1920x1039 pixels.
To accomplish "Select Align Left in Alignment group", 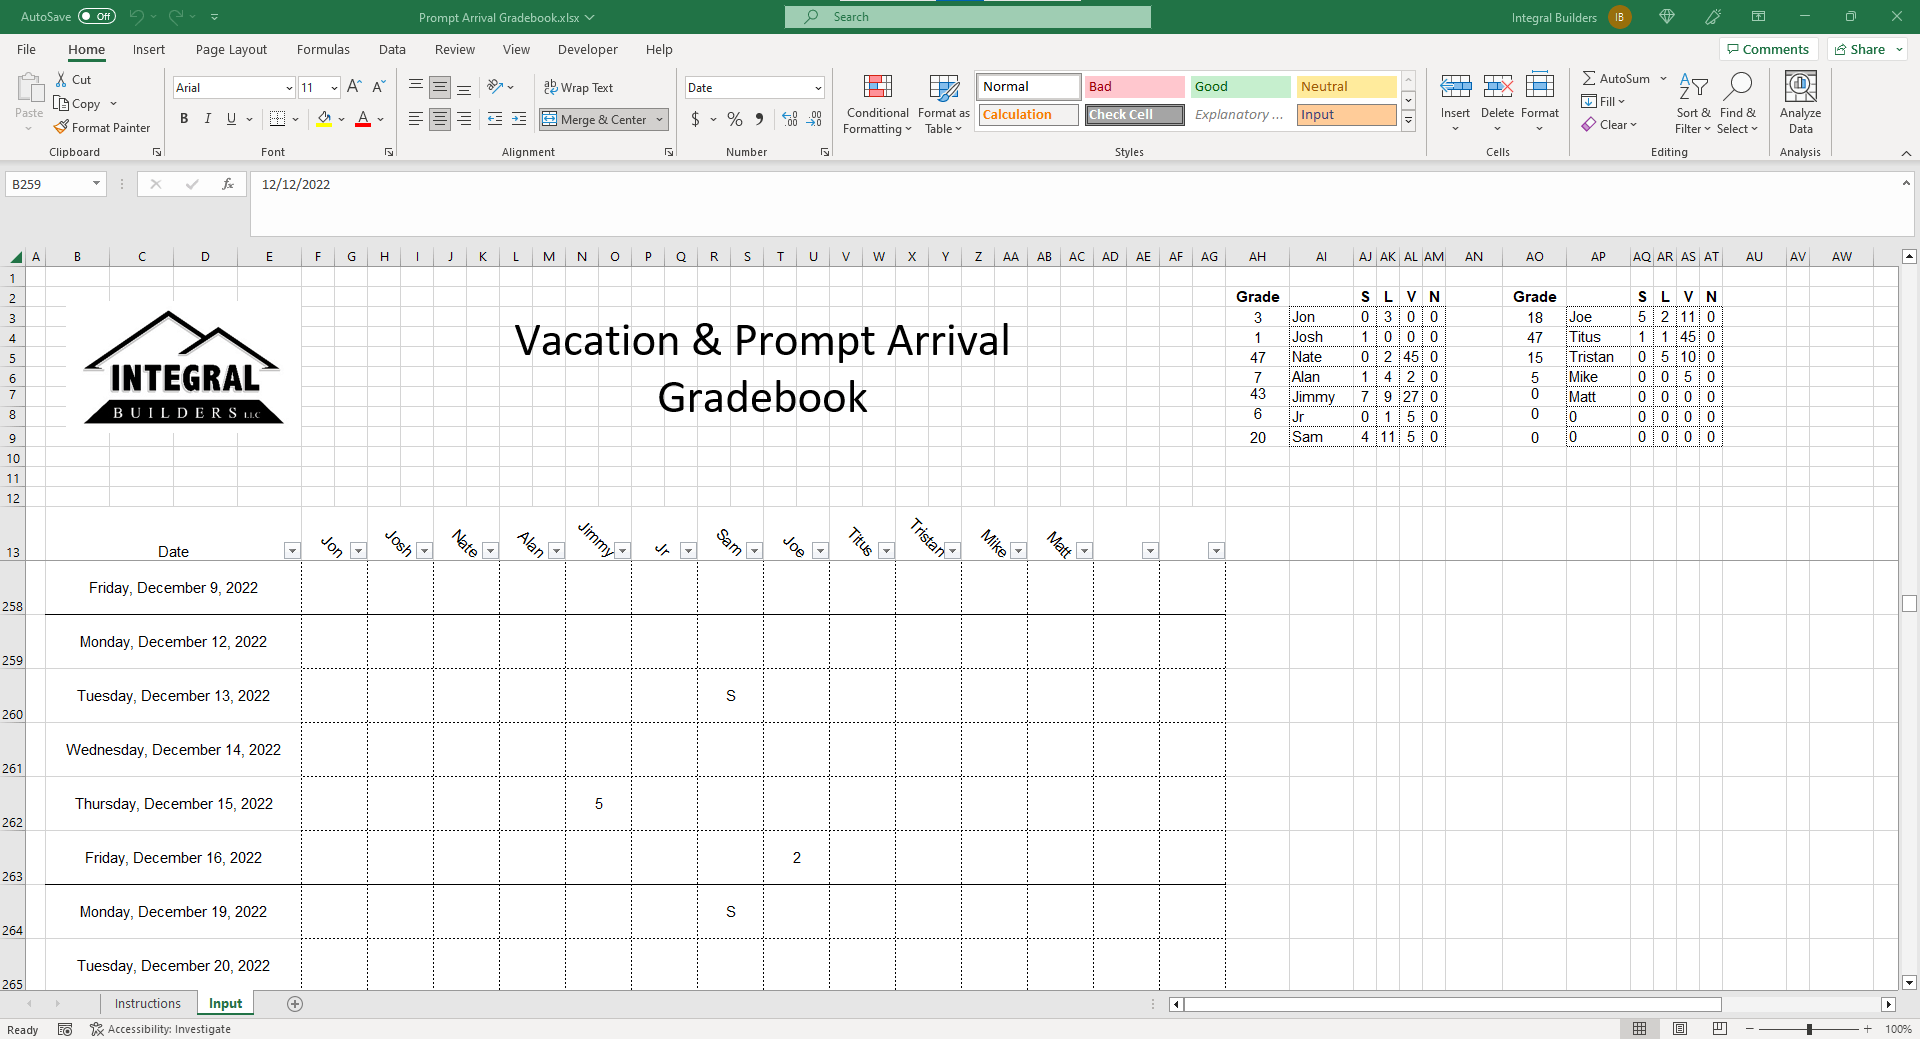I will 416,119.
